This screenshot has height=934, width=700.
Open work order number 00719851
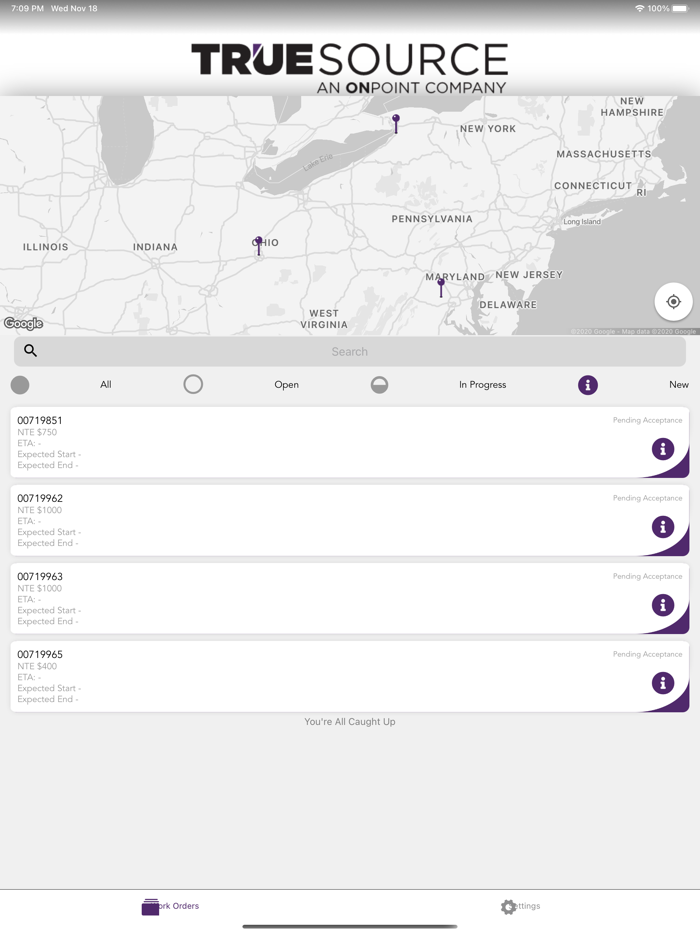point(40,421)
